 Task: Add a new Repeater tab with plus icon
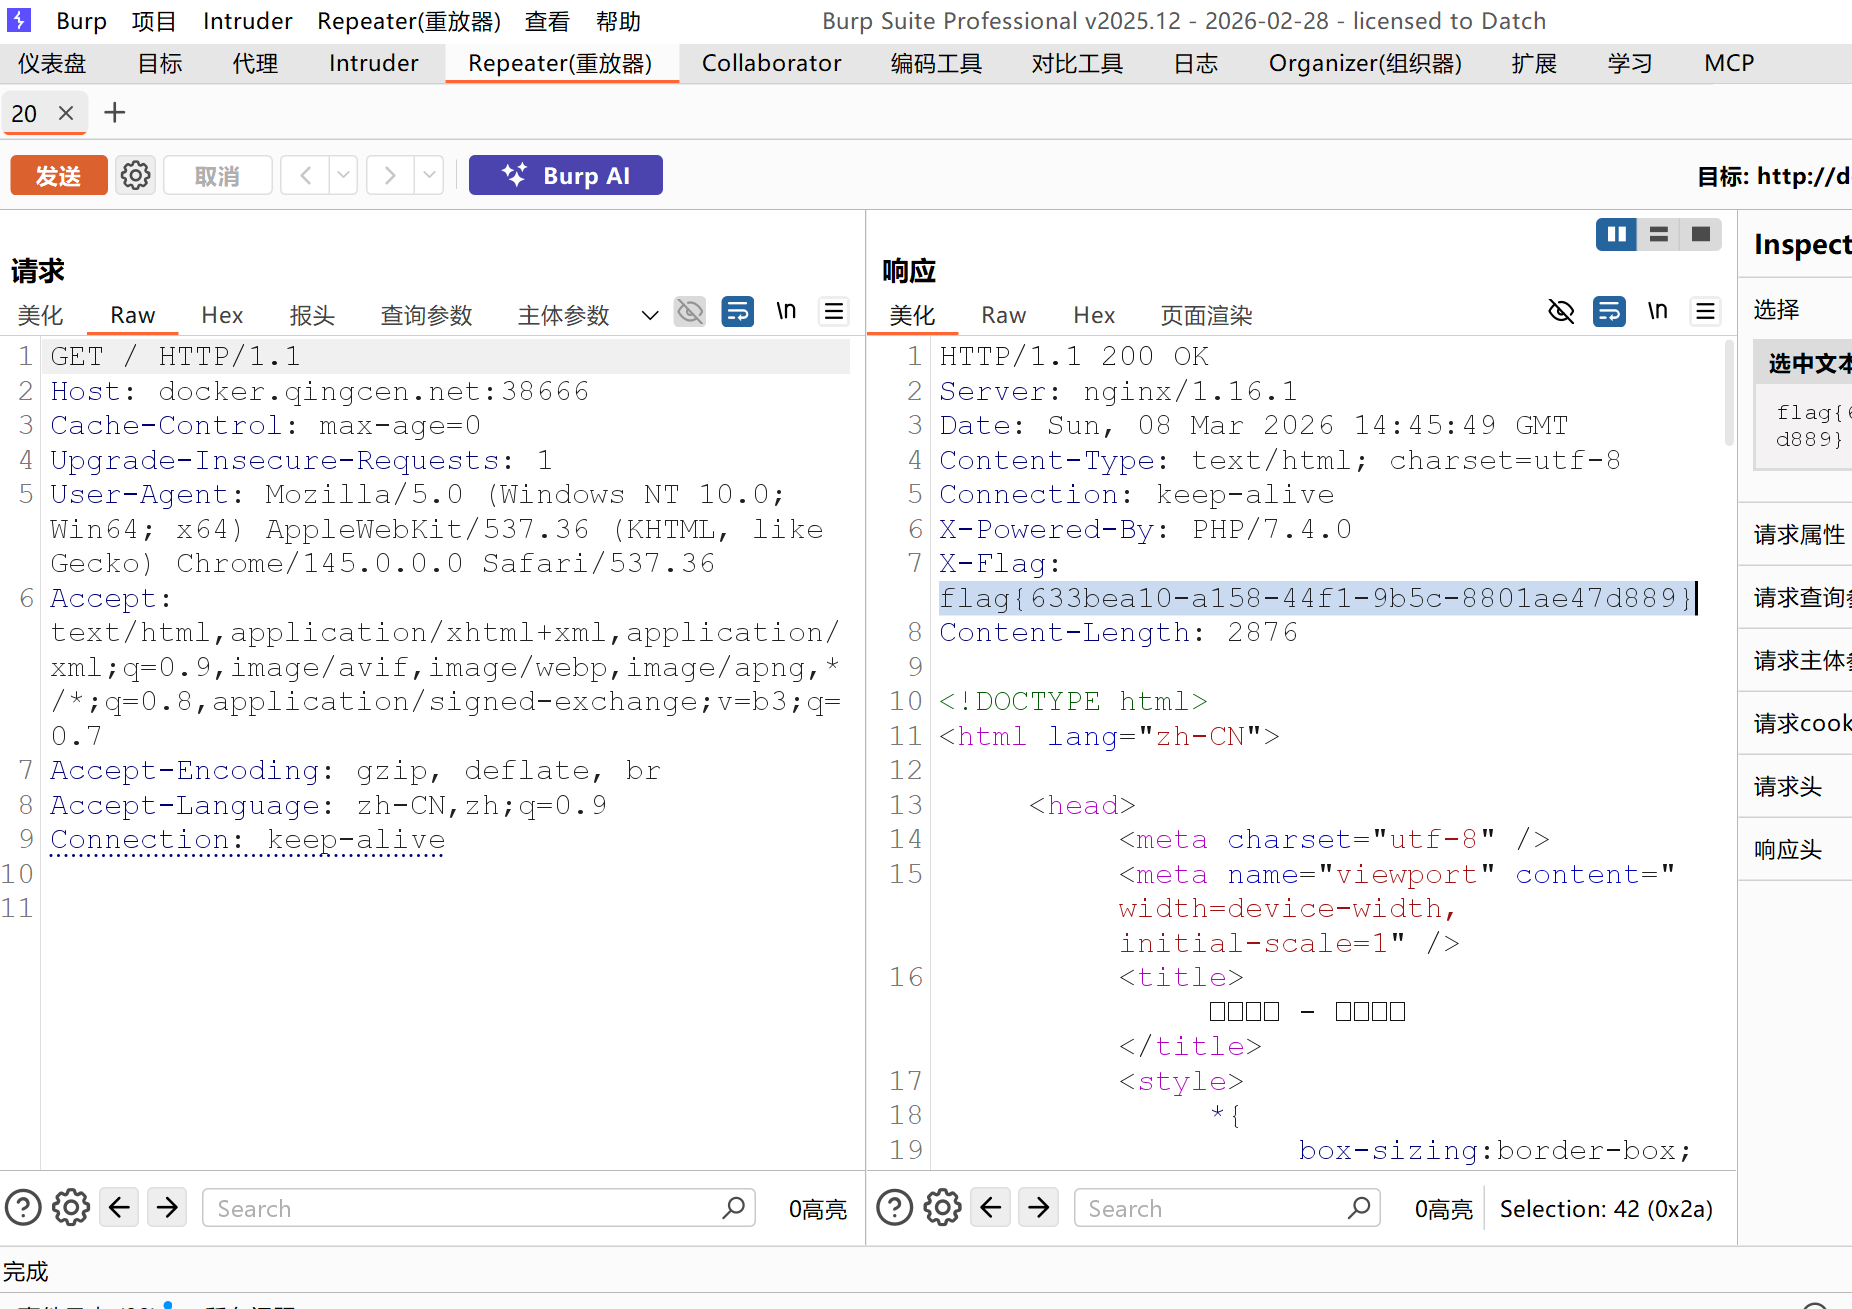[x=115, y=112]
